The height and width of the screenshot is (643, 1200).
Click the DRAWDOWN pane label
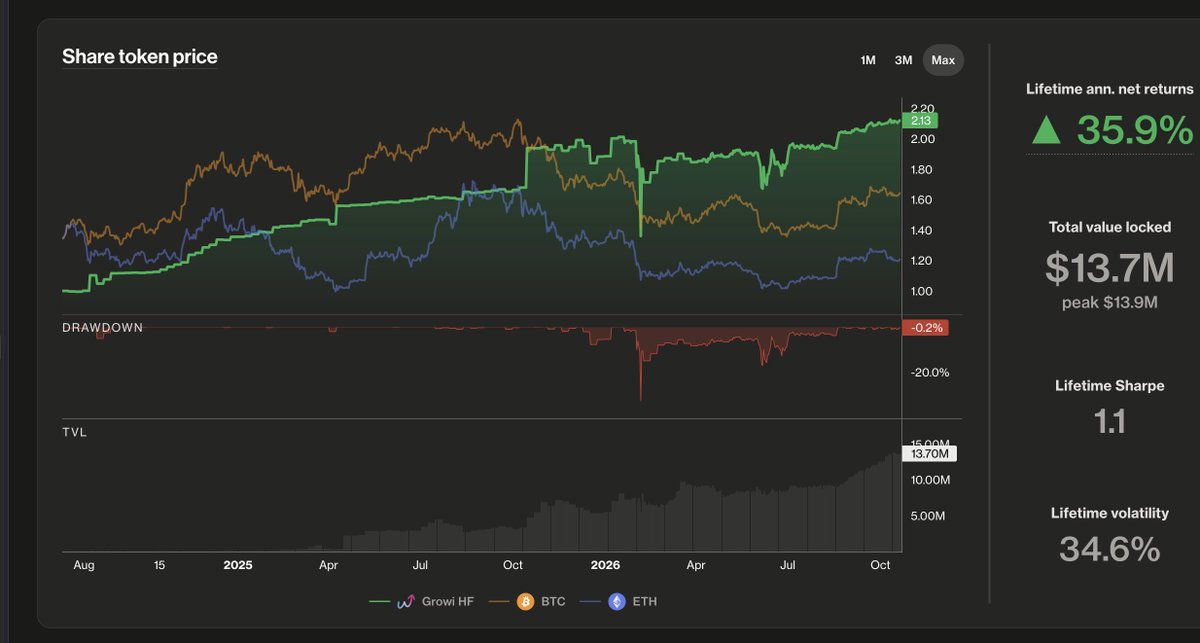click(102, 327)
